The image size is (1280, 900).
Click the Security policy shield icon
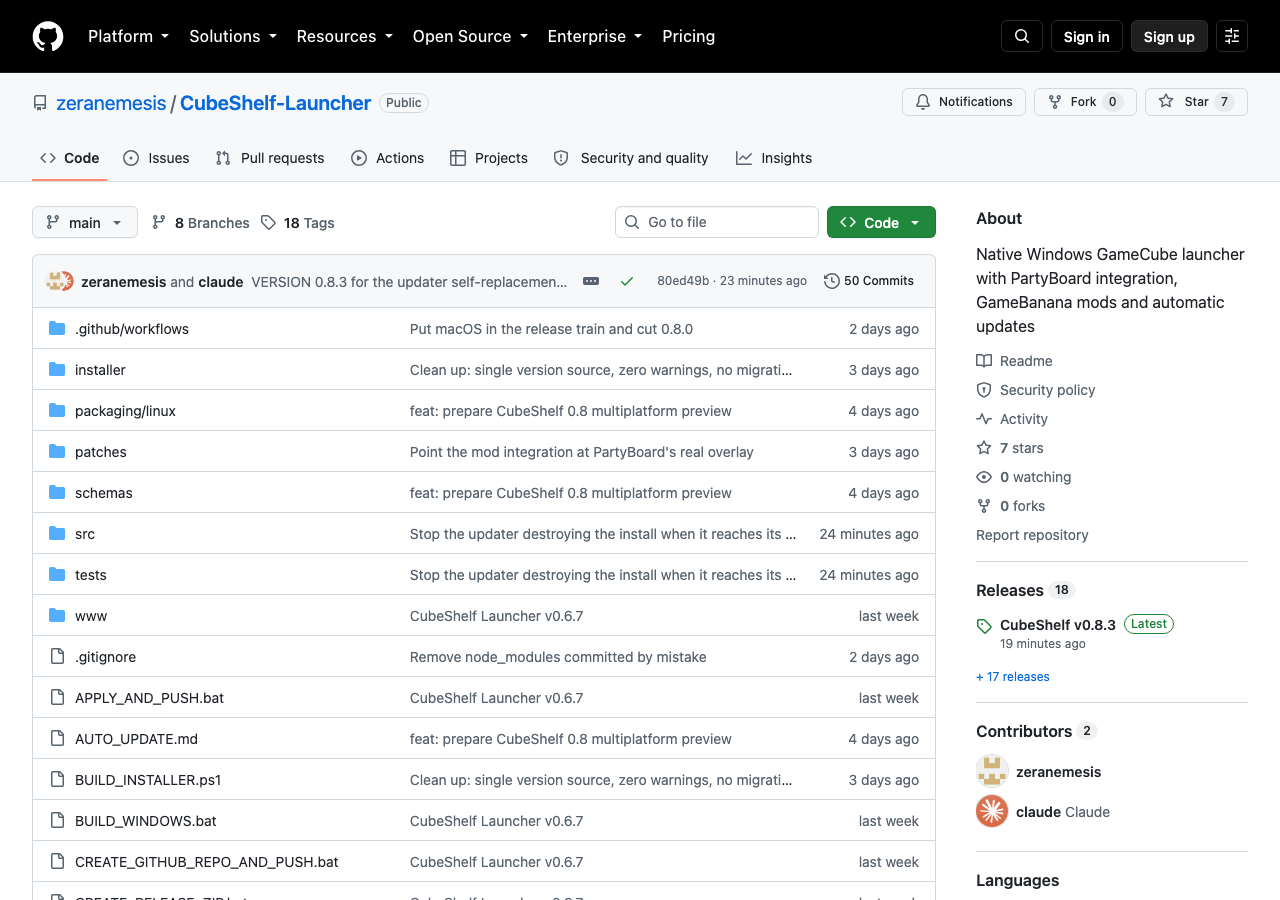[x=984, y=390]
